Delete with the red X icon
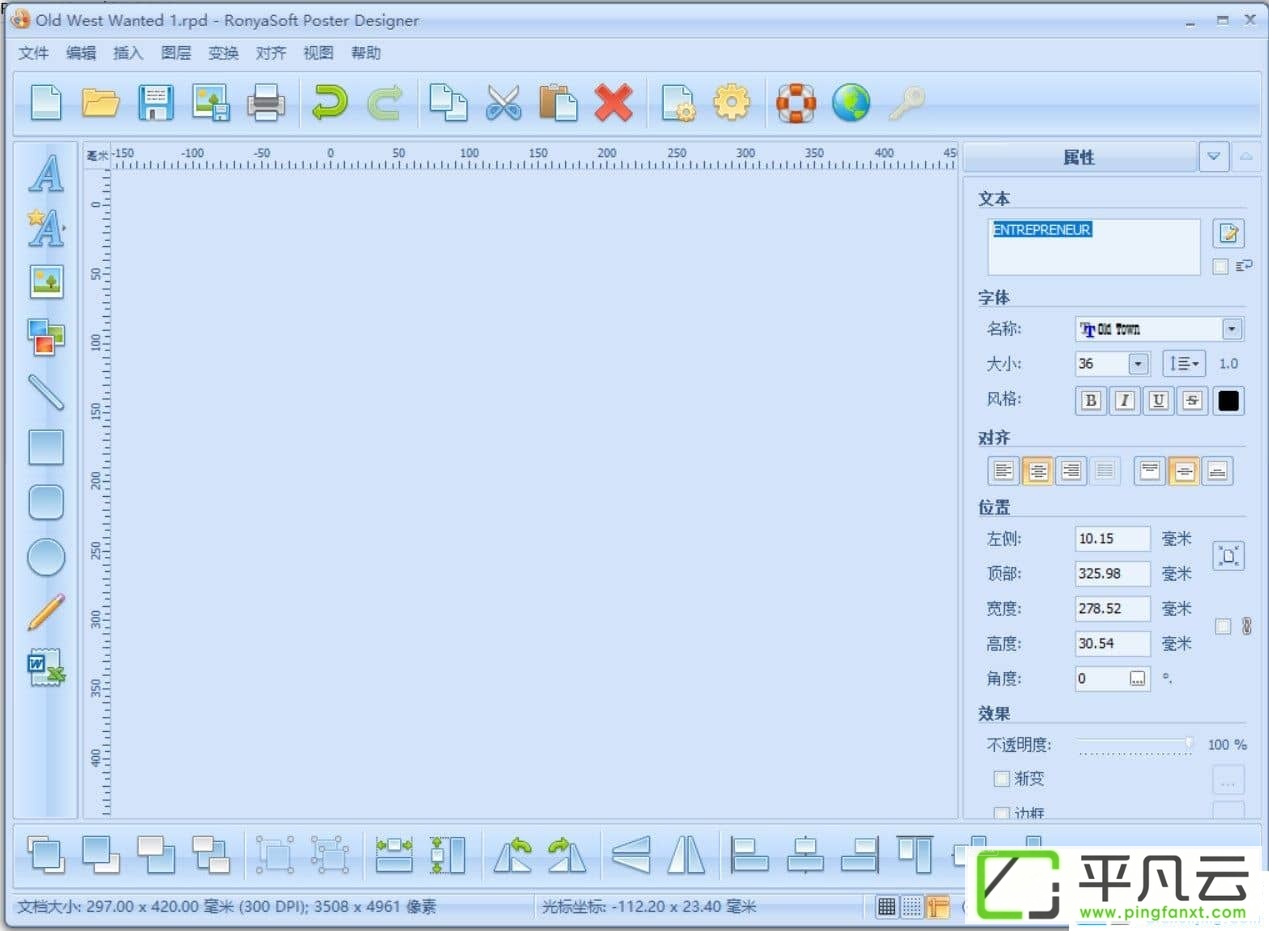This screenshot has height=931, width=1269. [x=613, y=102]
